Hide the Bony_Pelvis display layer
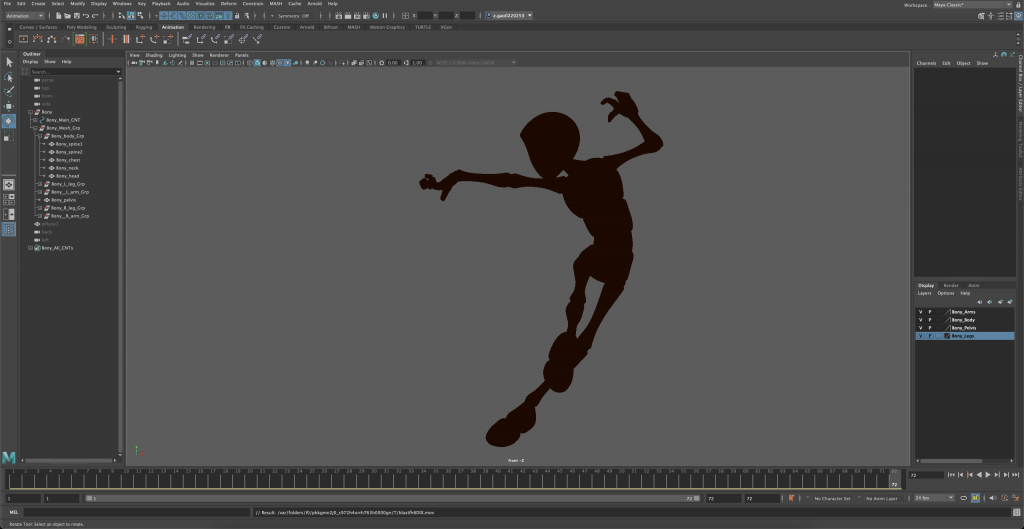Screen dimensions: 1024x529 click(x=920, y=328)
